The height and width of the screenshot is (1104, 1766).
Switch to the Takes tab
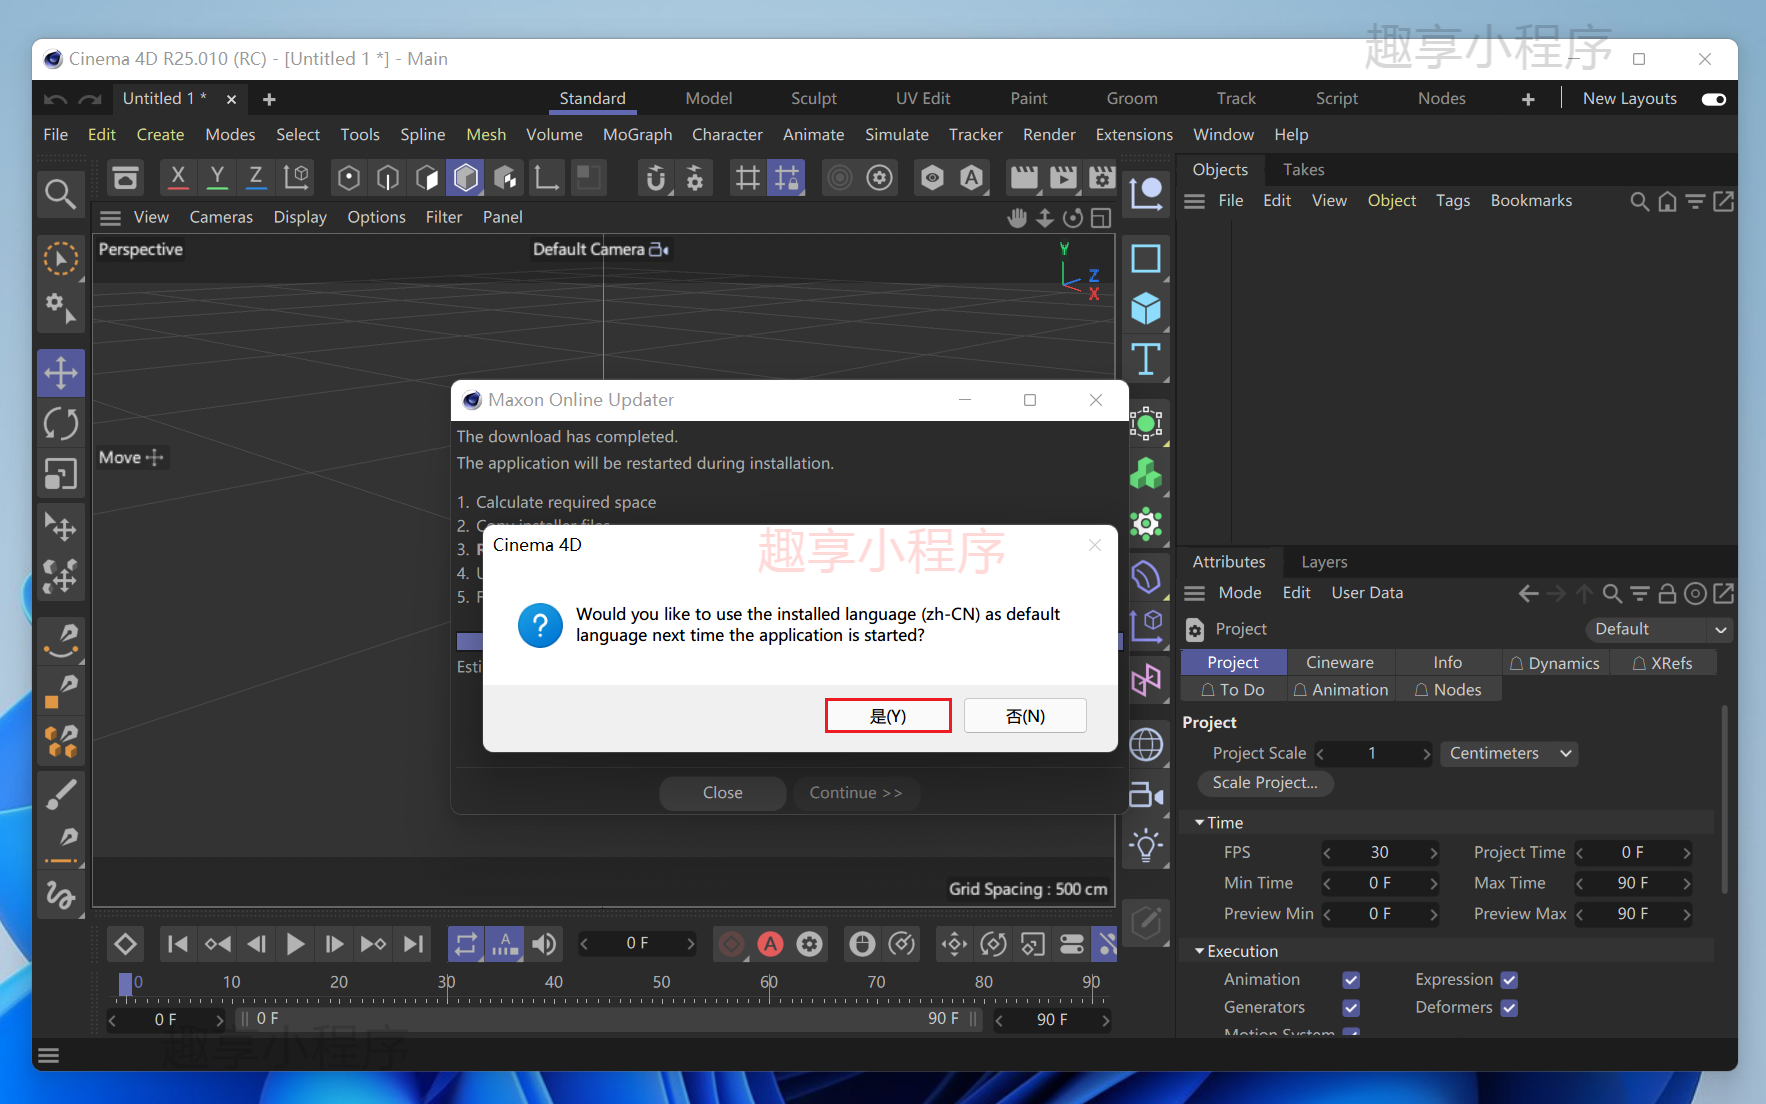click(x=1303, y=170)
